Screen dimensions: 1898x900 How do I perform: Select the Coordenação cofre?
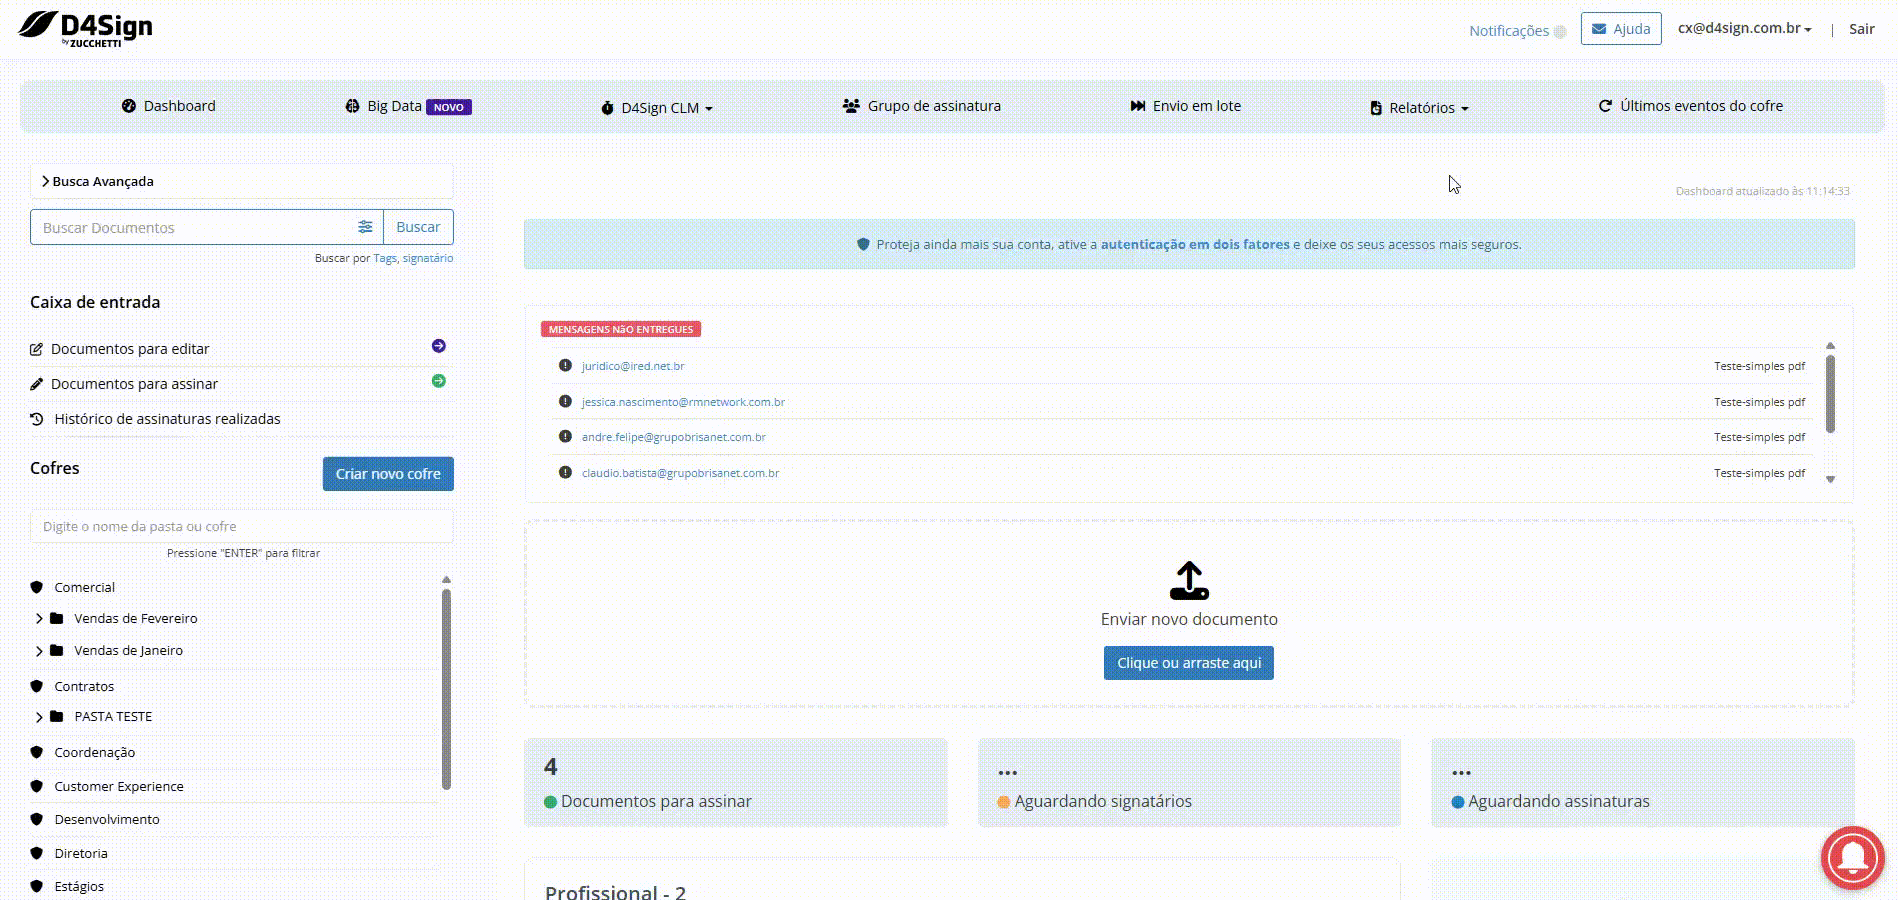point(94,752)
